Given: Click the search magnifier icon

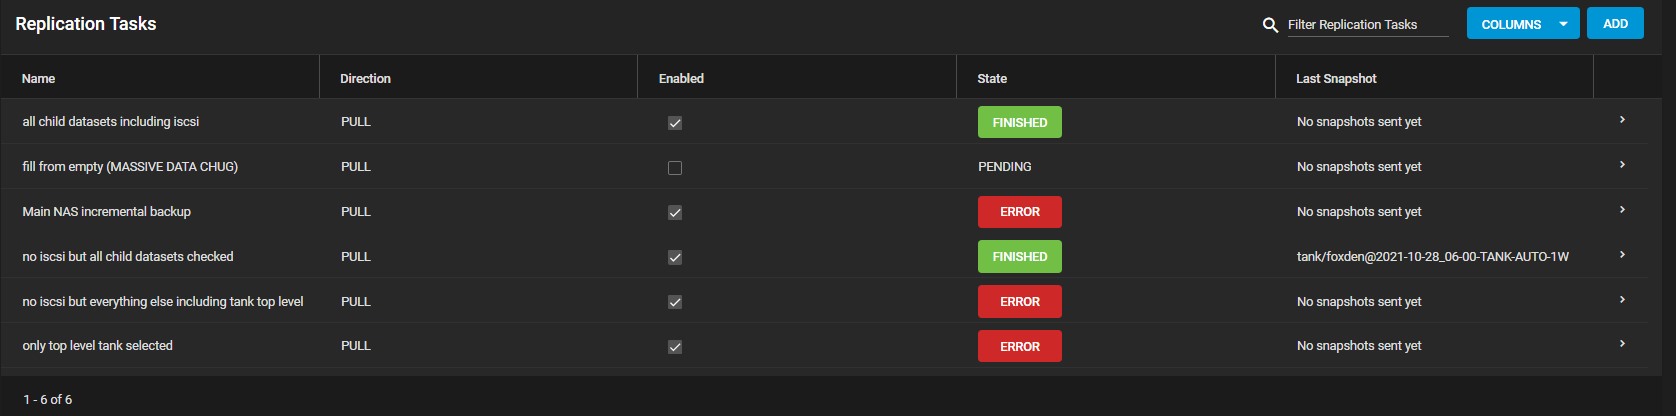Looking at the screenshot, I should pos(1270,25).
